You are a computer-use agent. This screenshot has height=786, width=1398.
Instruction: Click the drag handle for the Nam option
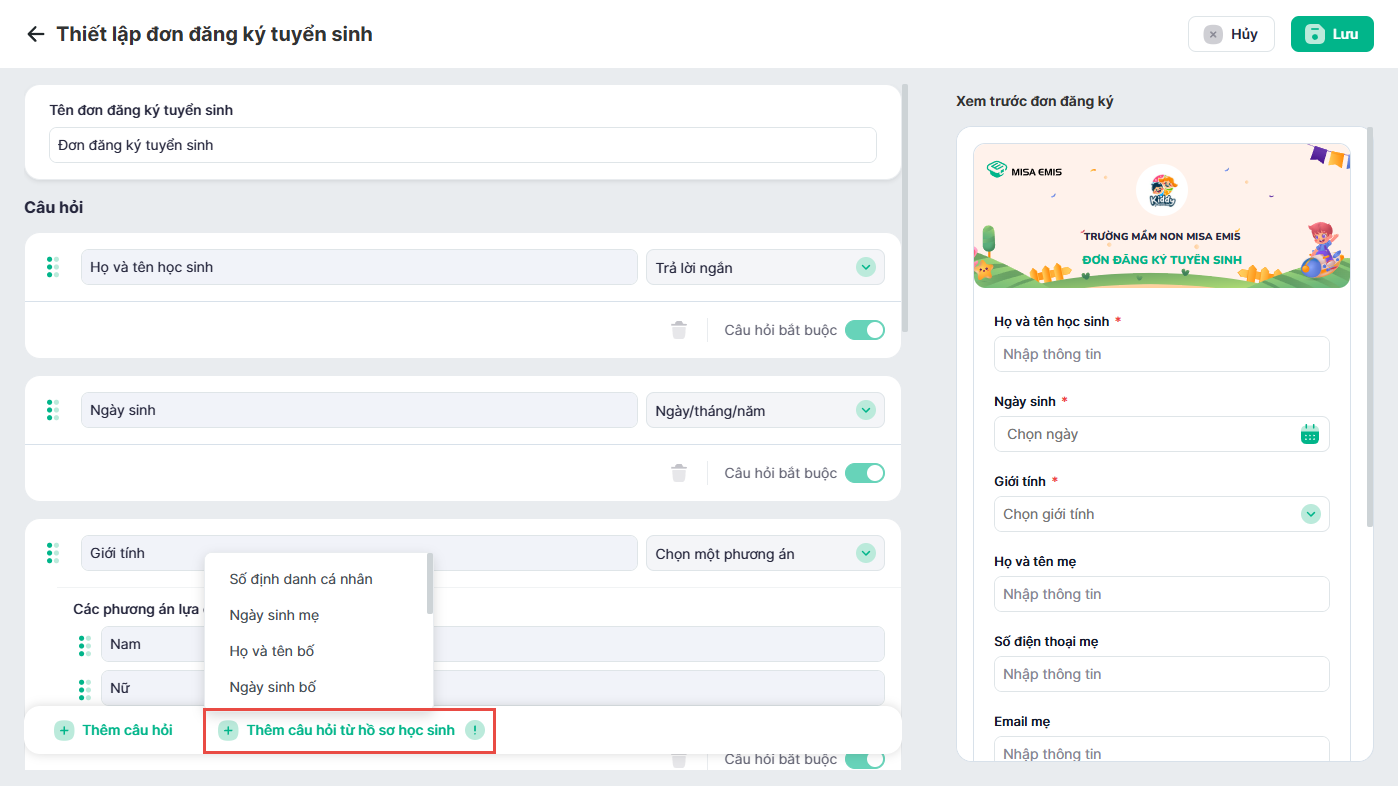(x=85, y=645)
